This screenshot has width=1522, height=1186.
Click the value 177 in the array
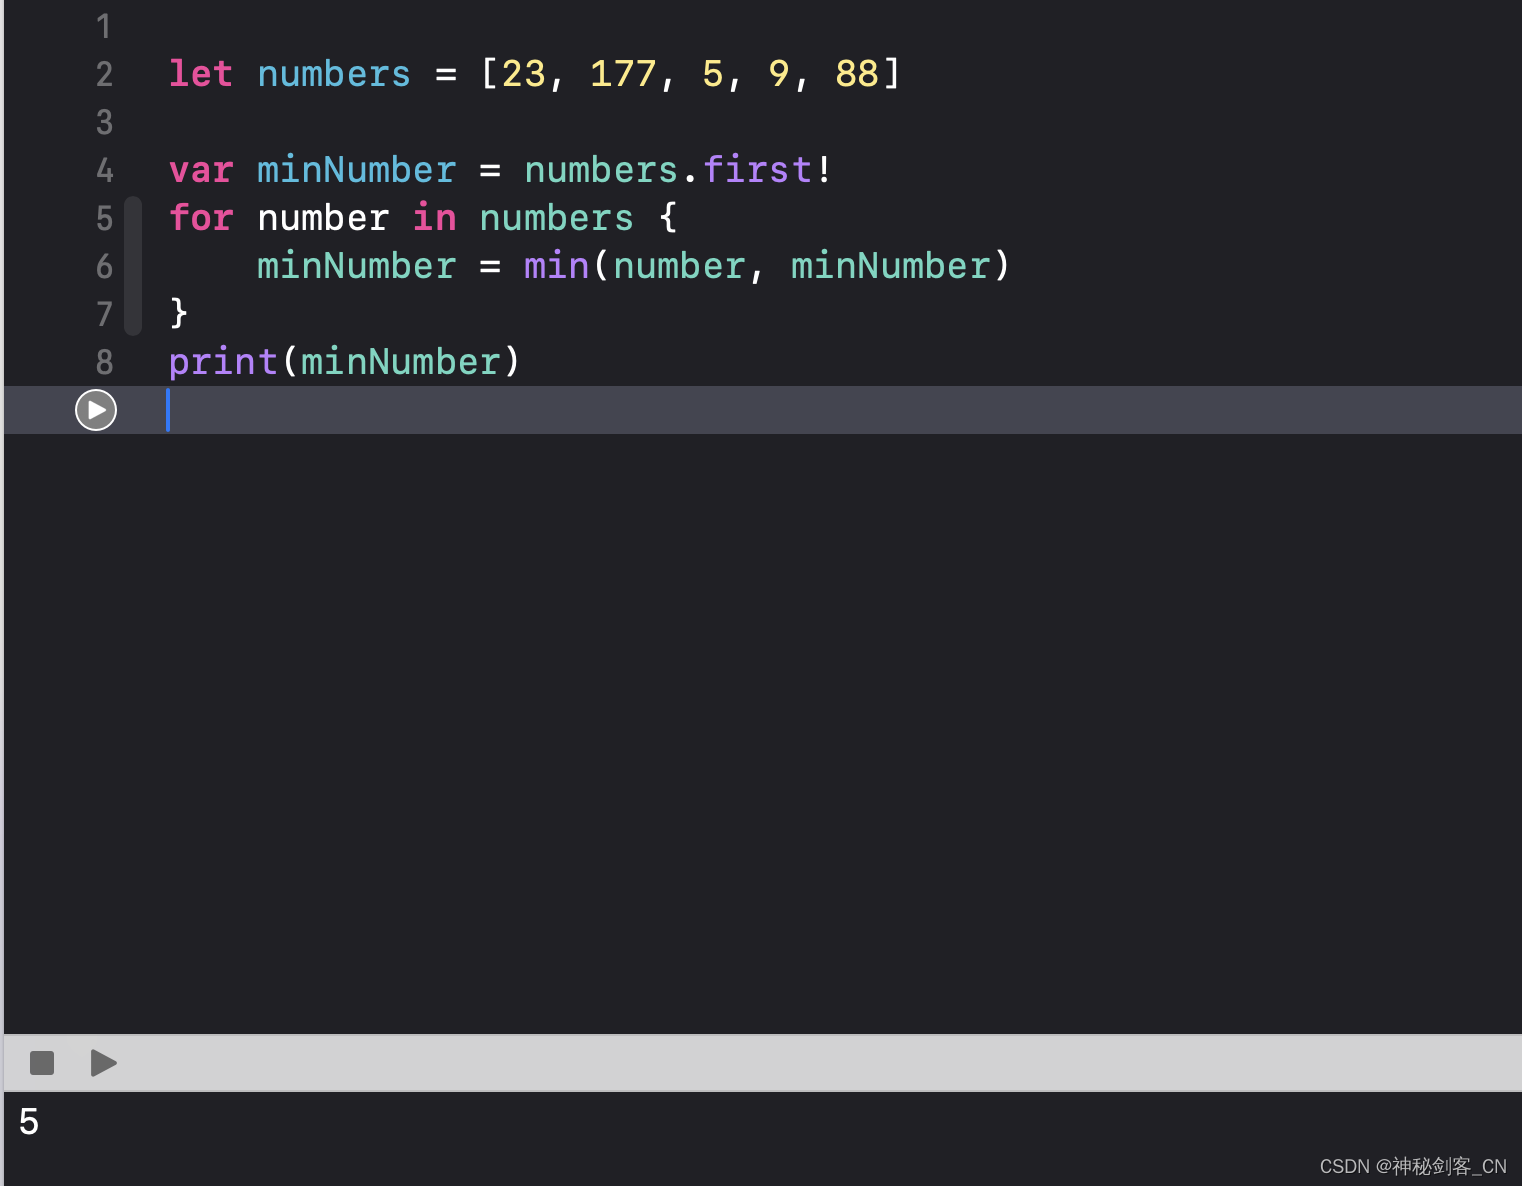pyautogui.click(x=623, y=74)
